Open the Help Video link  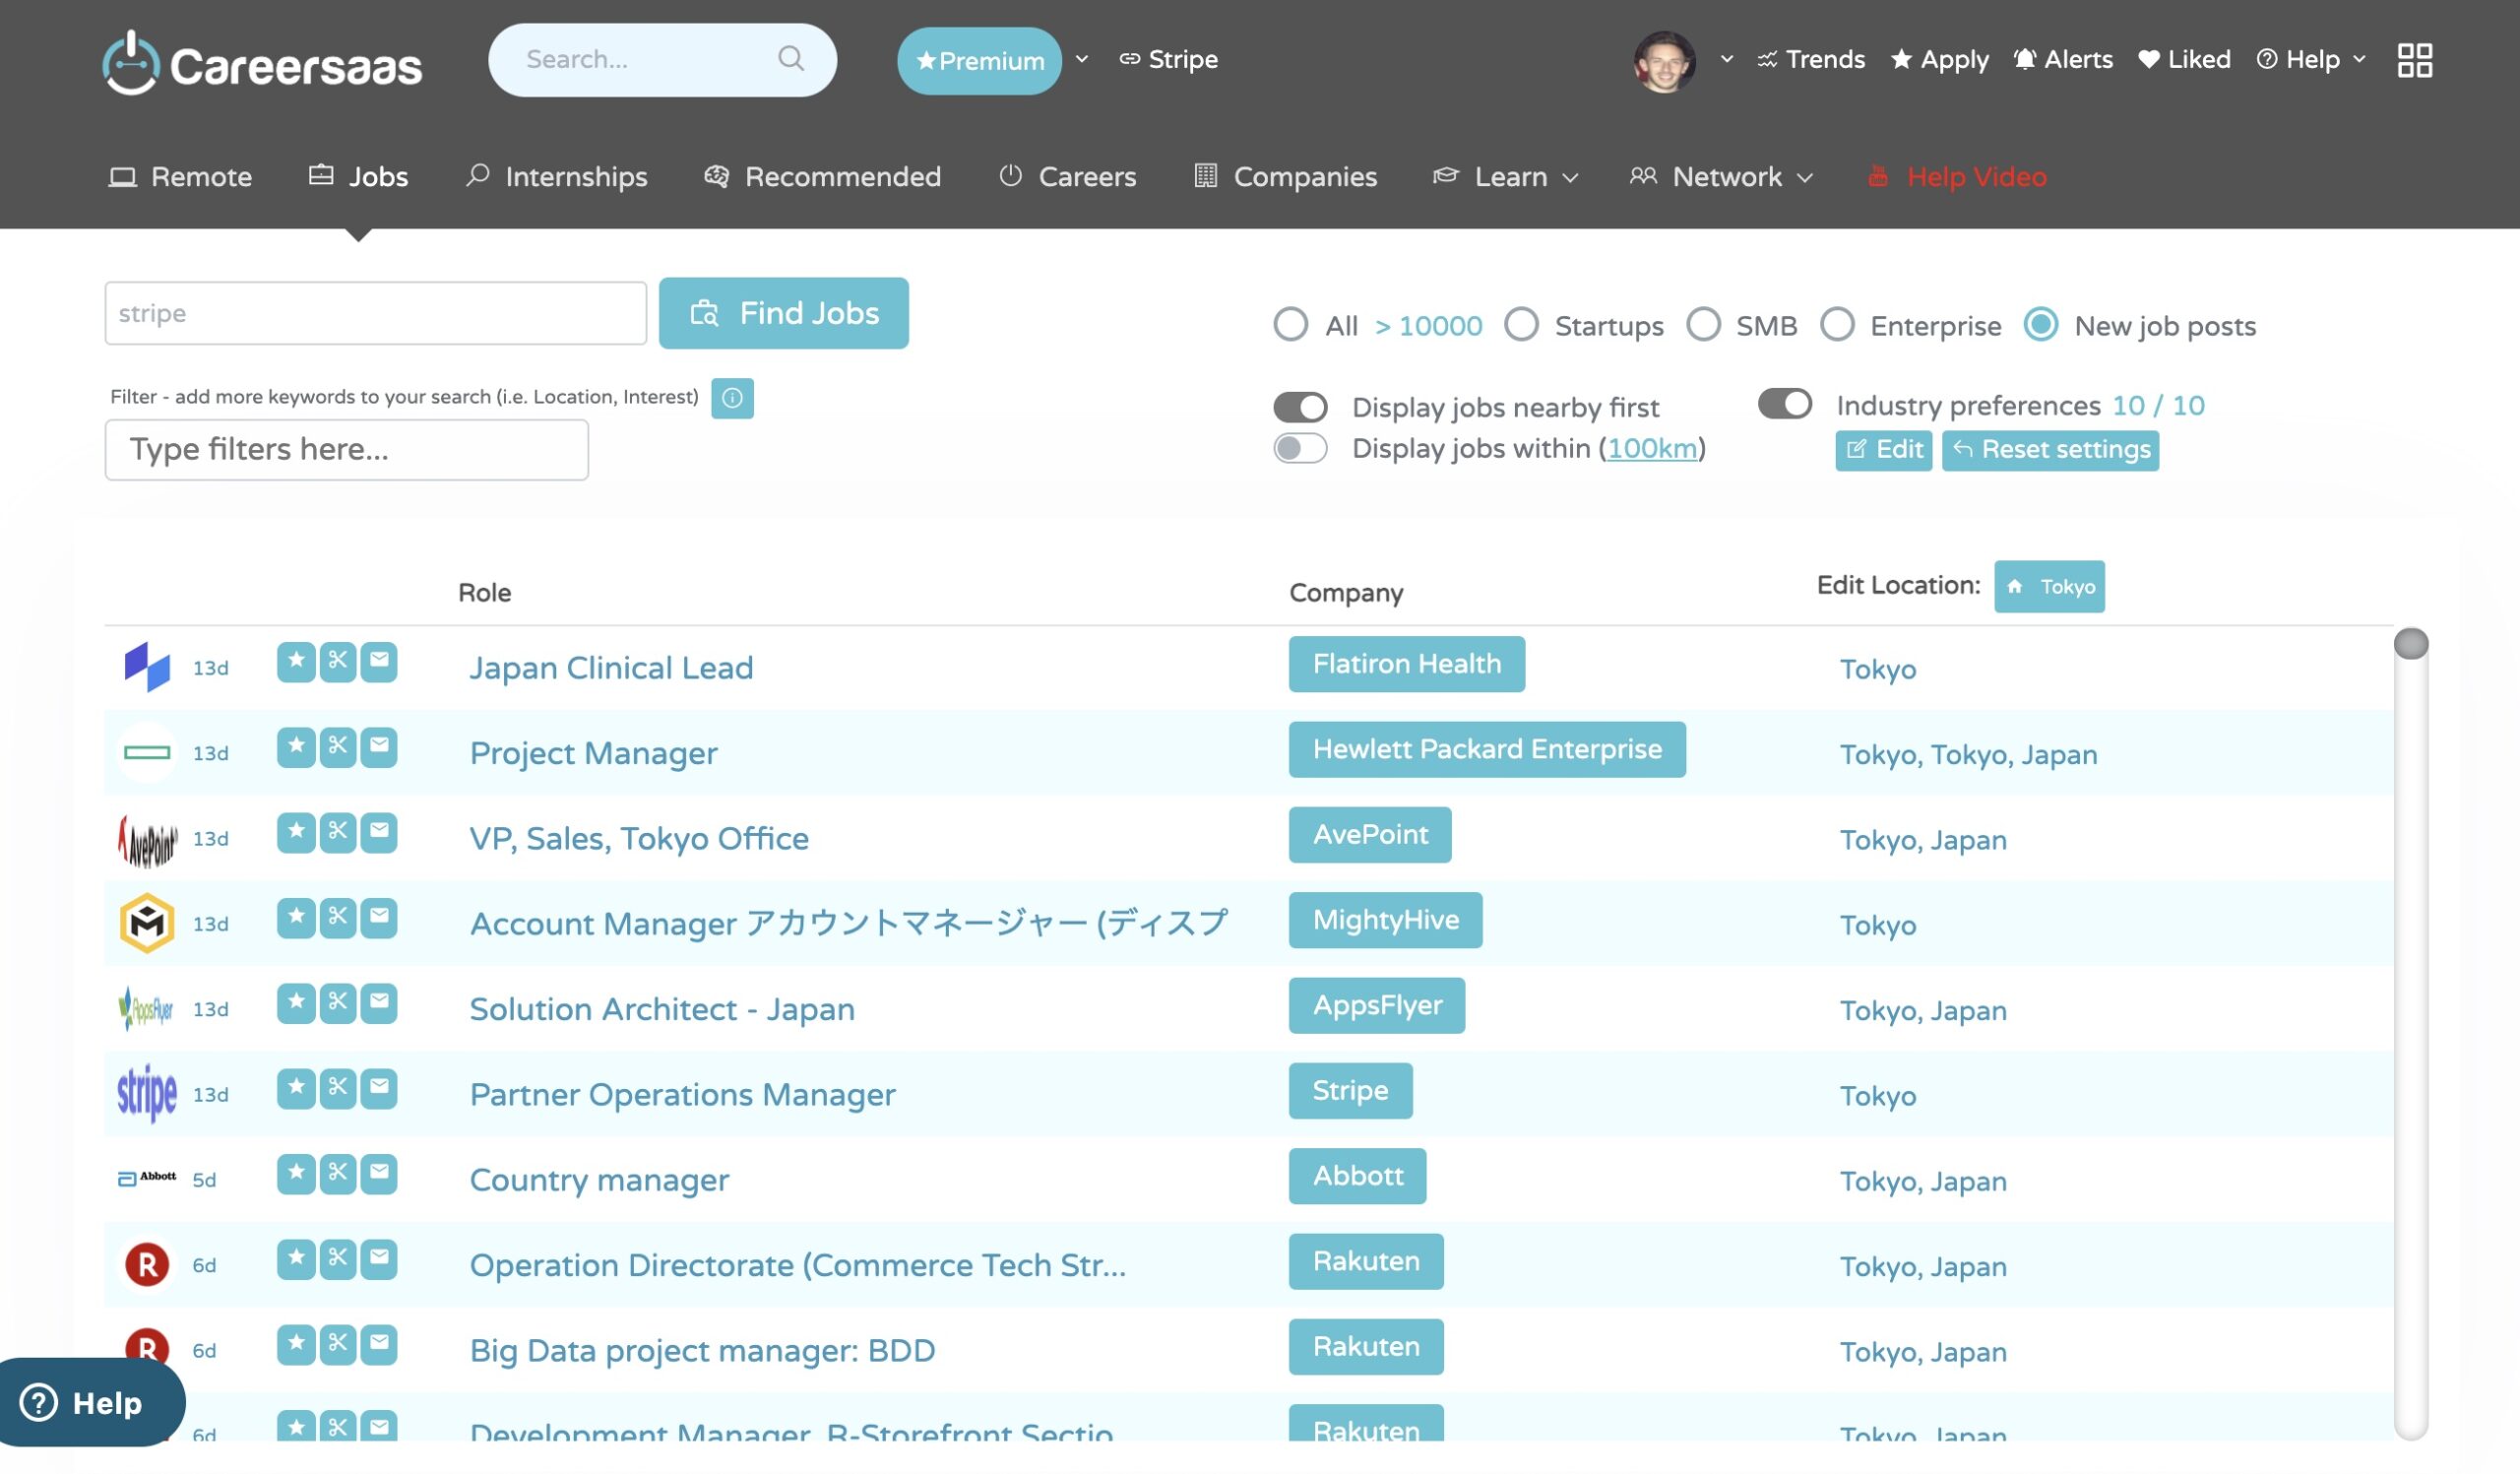[x=1957, y=177]
